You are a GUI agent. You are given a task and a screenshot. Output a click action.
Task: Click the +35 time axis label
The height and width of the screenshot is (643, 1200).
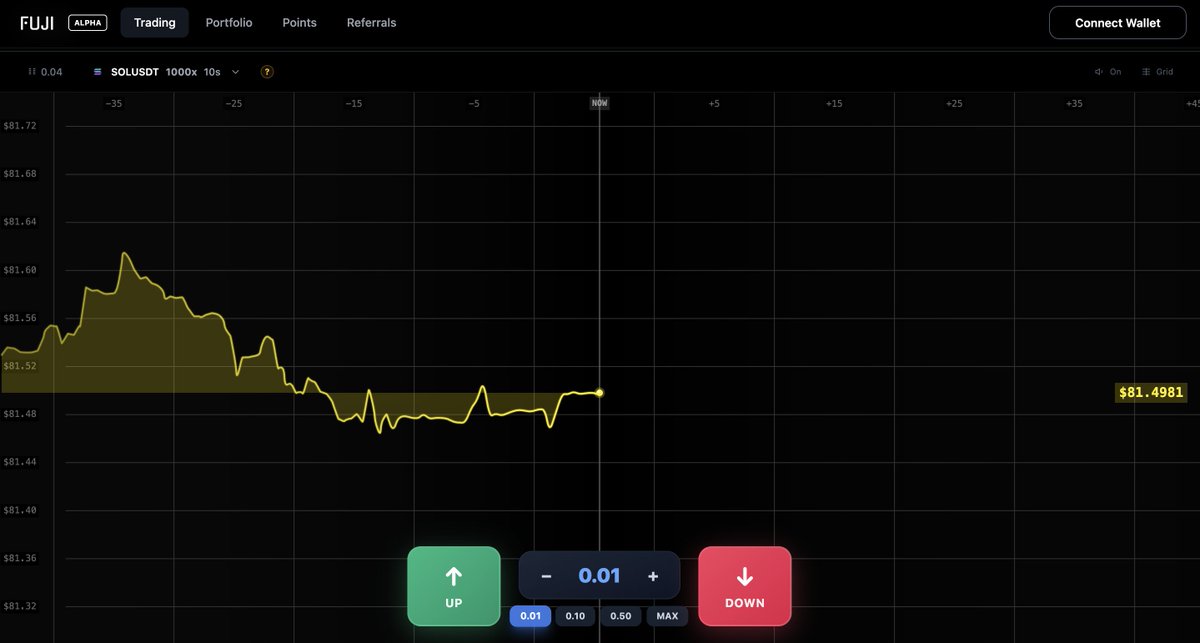point(1074,104)
